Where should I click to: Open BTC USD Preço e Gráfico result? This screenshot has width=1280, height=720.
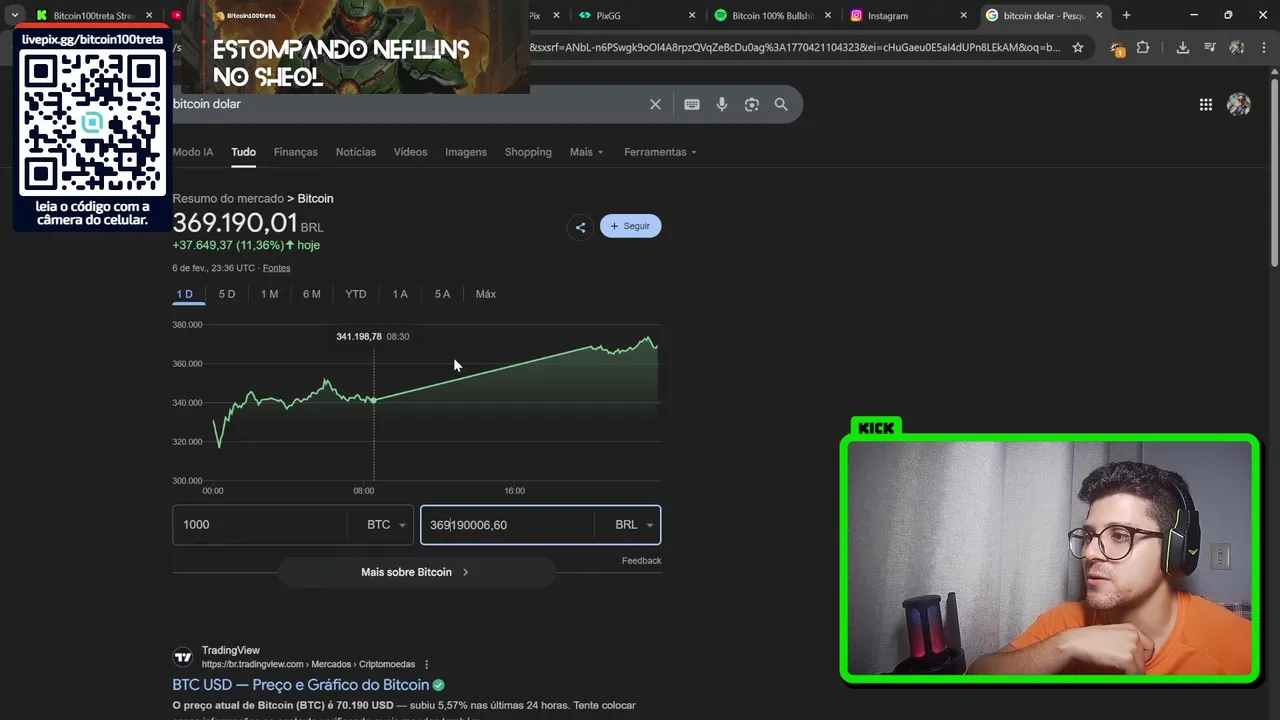tap(301, 685)
